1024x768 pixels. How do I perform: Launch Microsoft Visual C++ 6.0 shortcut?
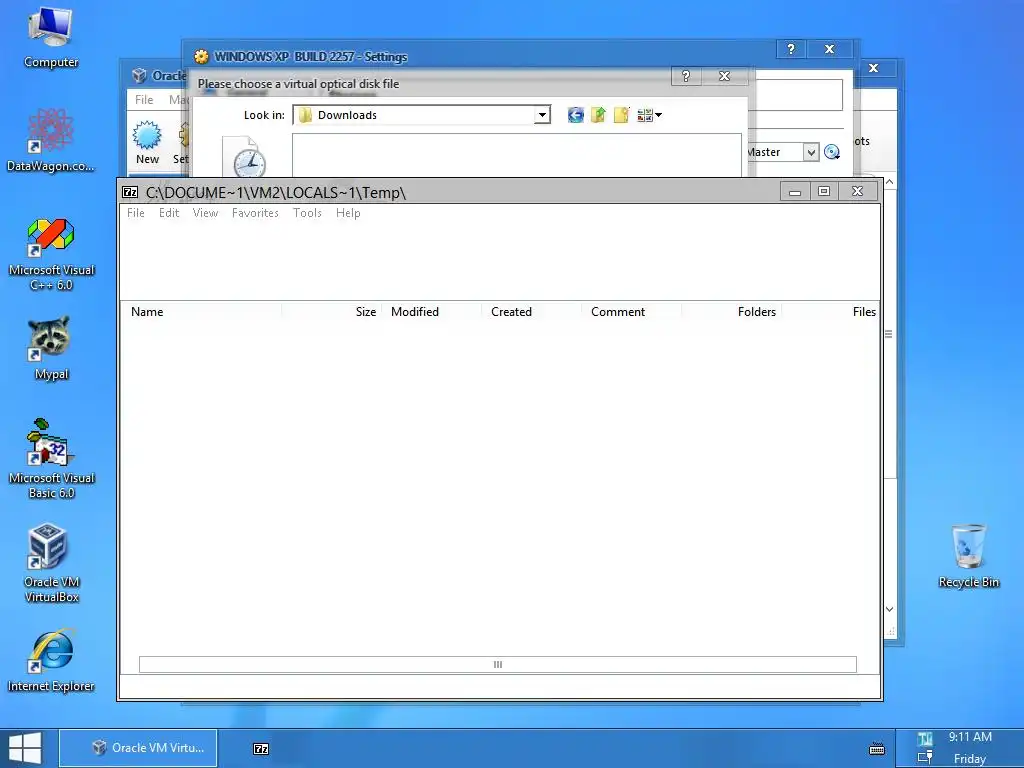[51, 255]
